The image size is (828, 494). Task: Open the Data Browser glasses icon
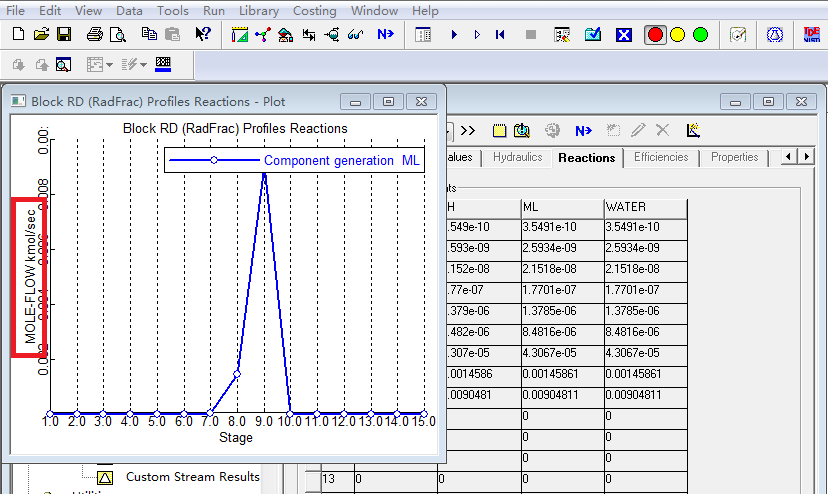(356, 35)
